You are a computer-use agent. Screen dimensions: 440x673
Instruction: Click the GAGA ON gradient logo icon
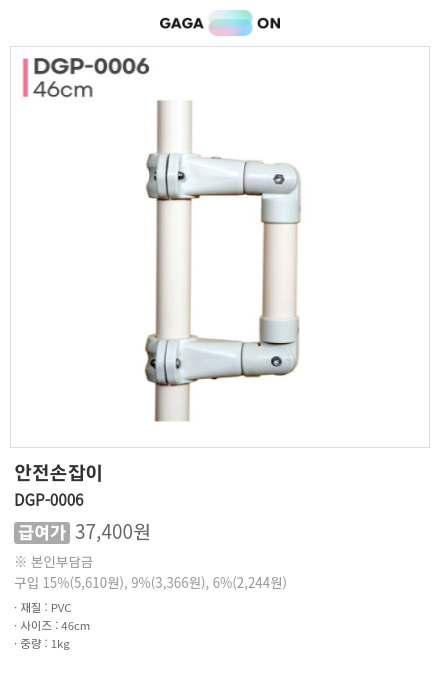pyautogui.click(x=231, y=23)
